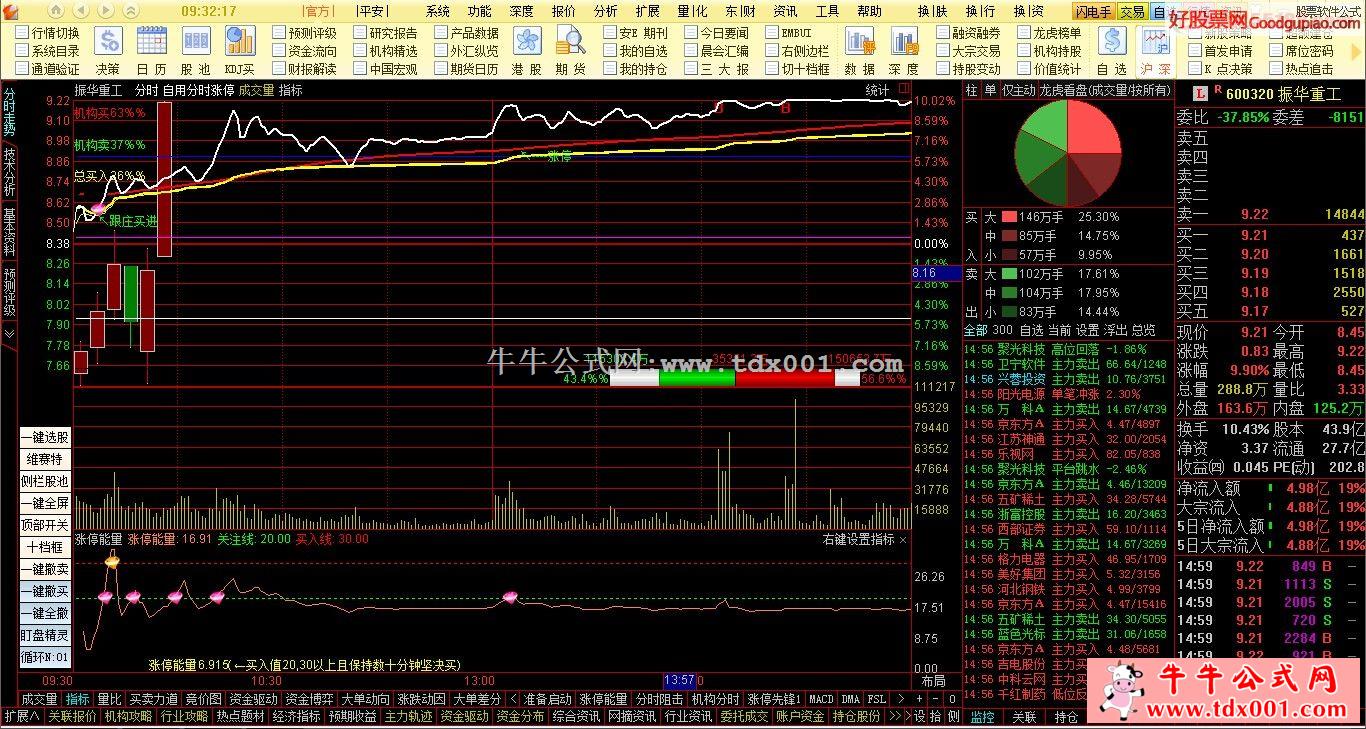Toggle the 右侧边栏 right sidebar

(797, 51)
